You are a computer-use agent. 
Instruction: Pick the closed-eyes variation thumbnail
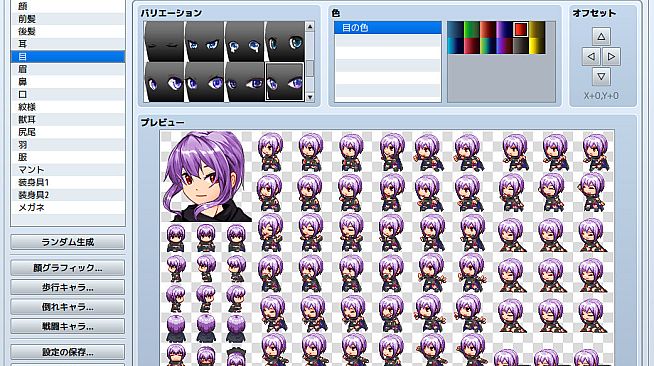point(164,42)
